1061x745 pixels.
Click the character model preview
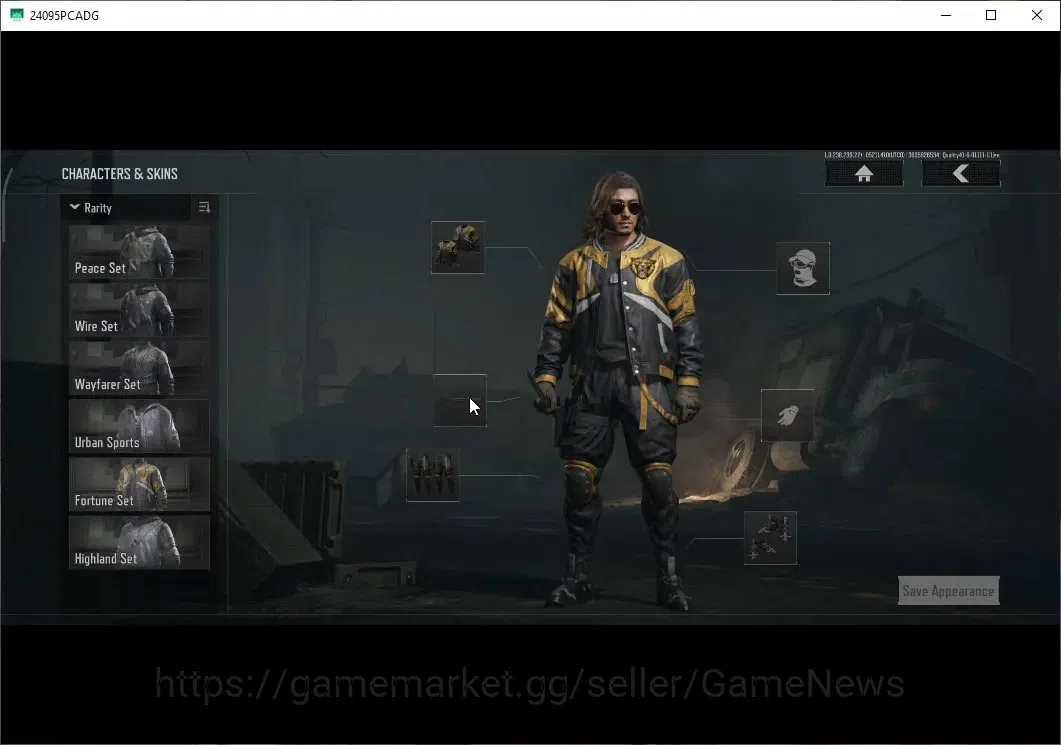point(620,391)
